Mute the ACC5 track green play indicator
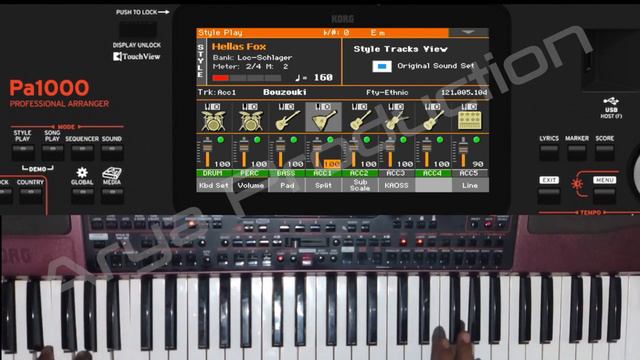This screenshot has height=360, width=640. (476, 140)
